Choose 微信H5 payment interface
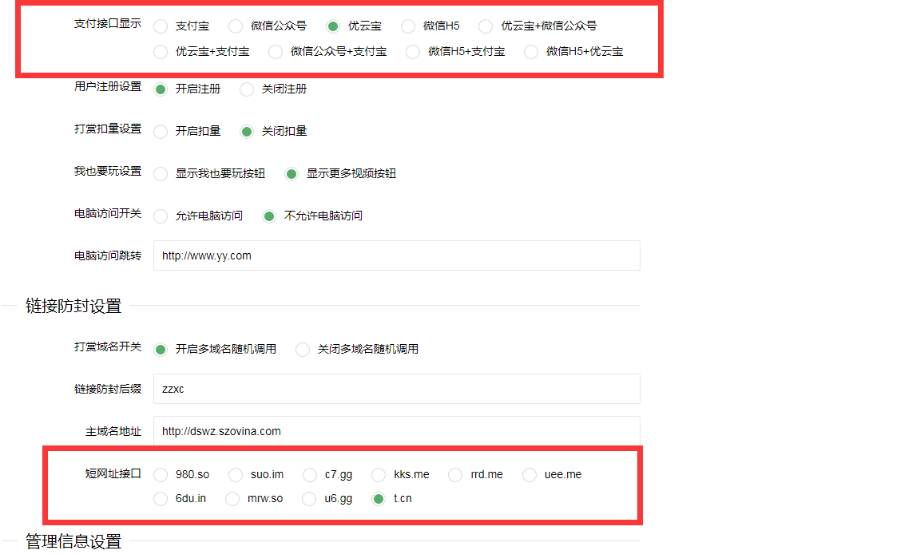Screen dimensions: 900x554 click(x=408, y=26)
